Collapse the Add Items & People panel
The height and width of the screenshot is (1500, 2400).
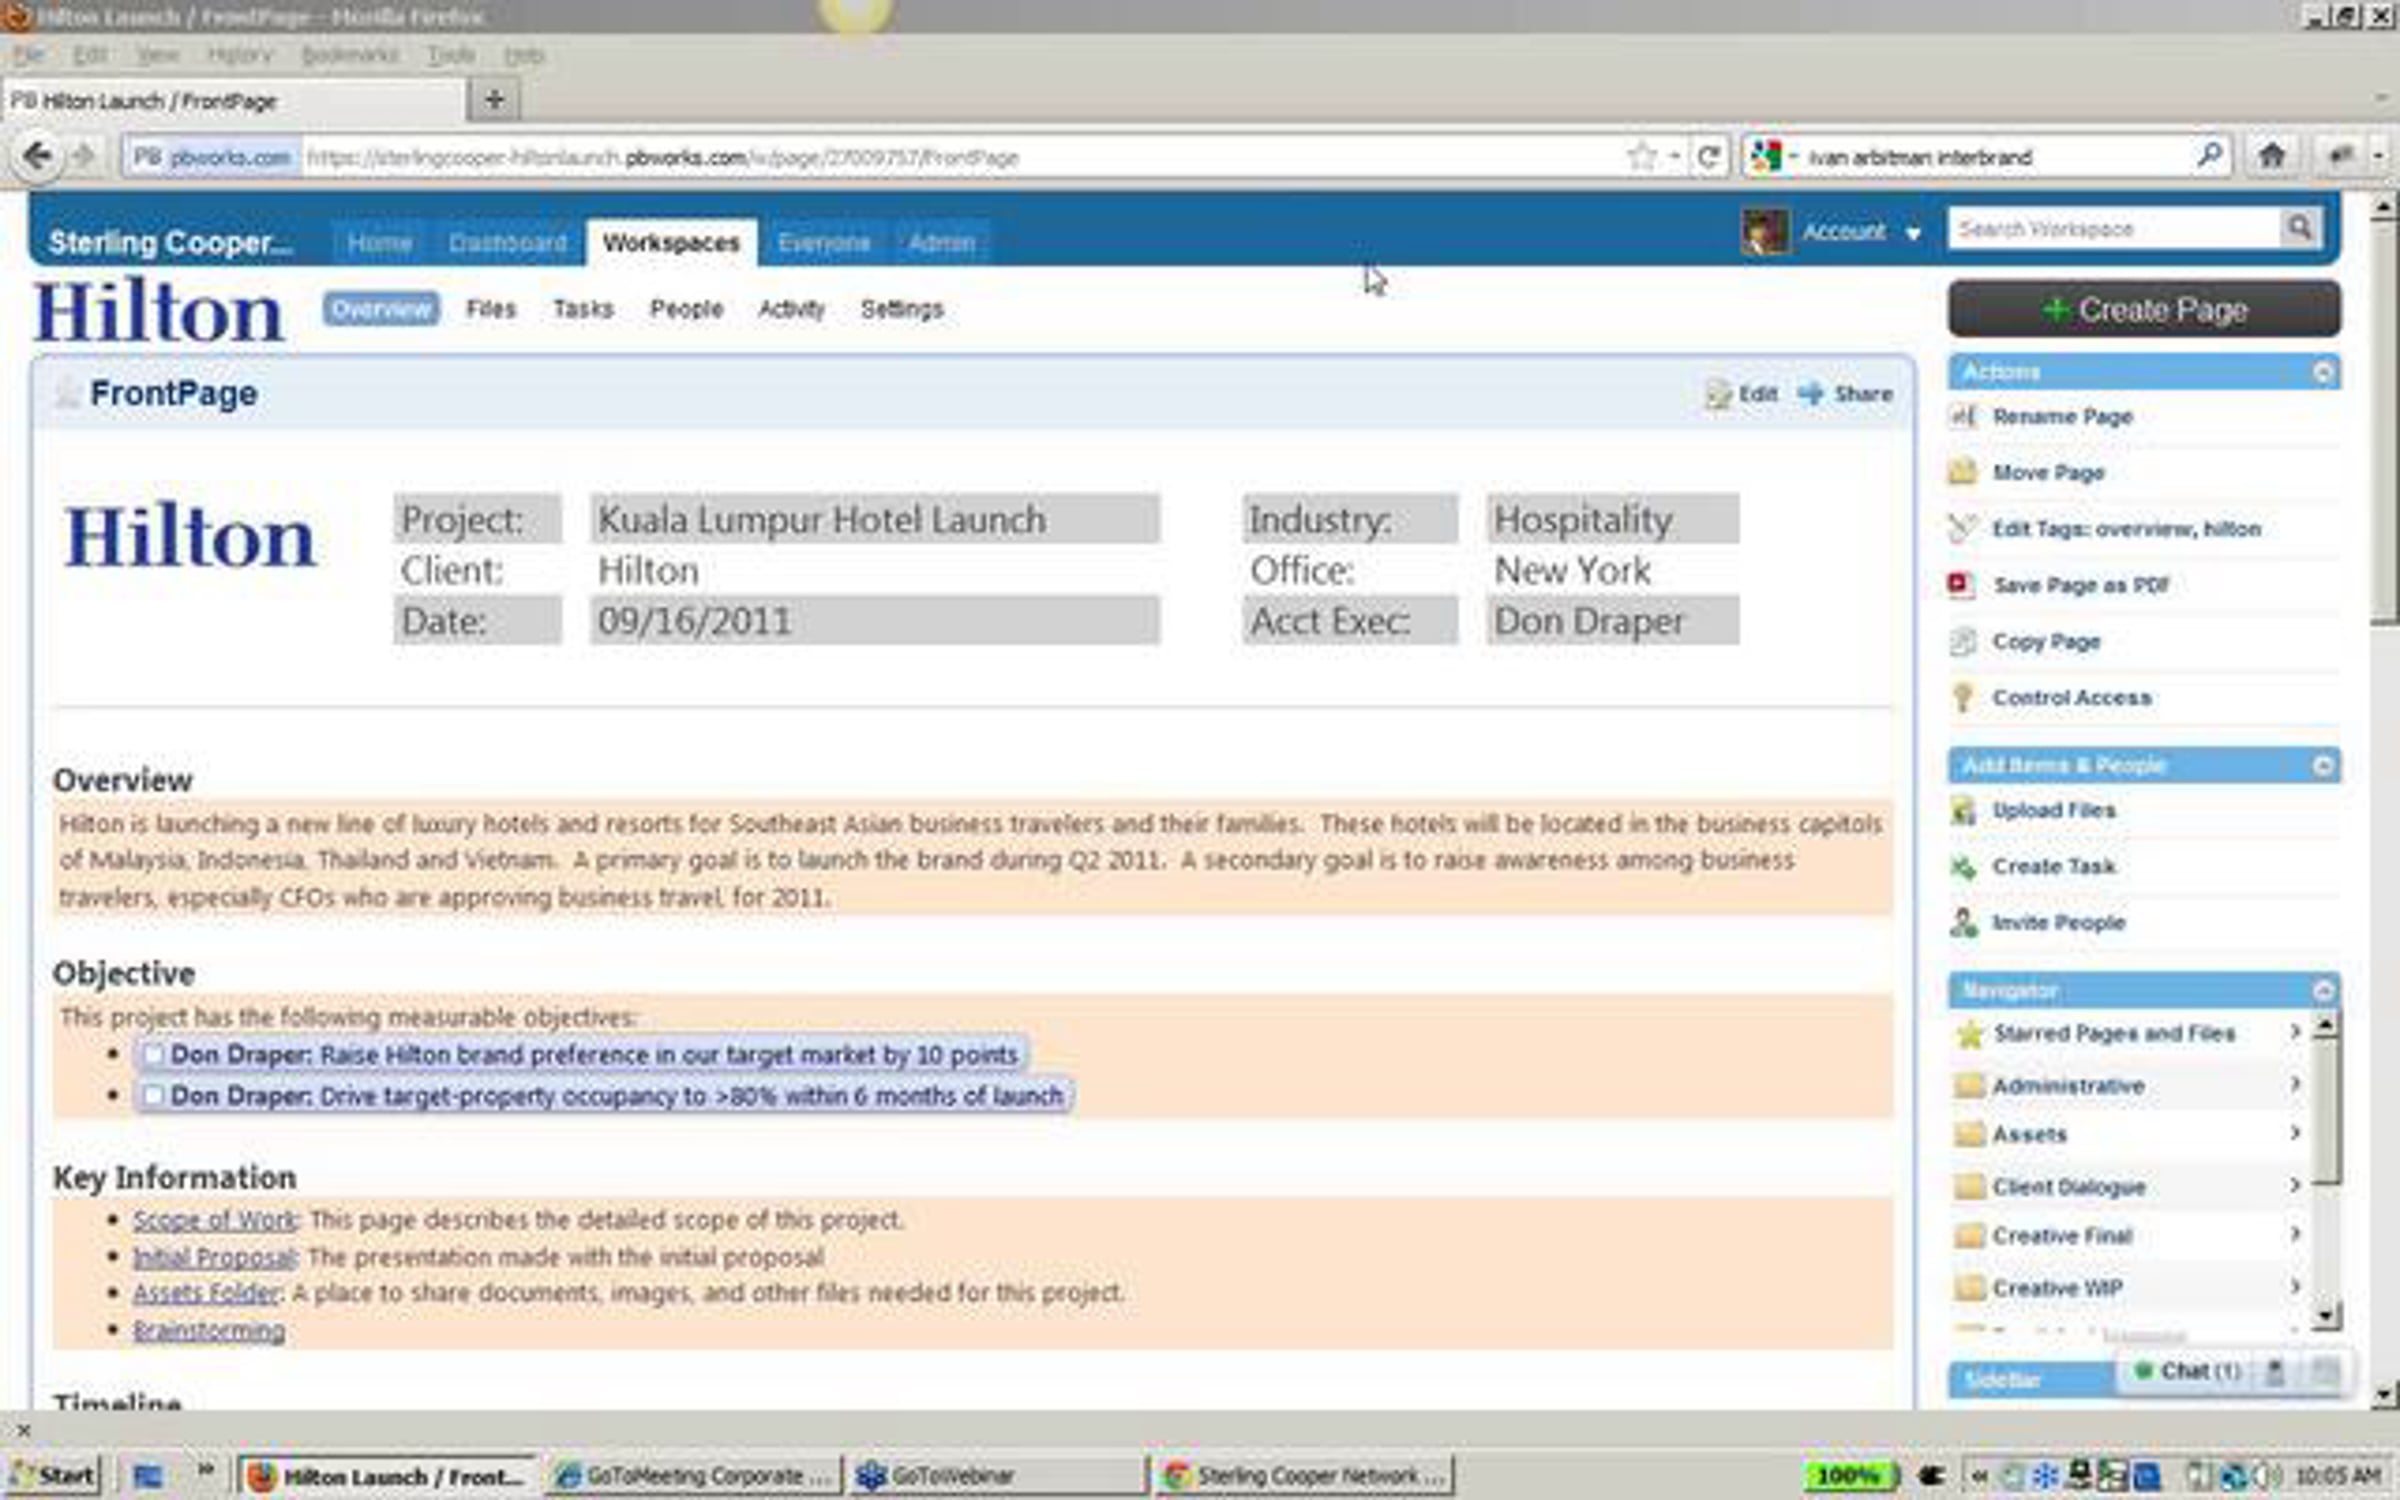tap(2323, 766)
